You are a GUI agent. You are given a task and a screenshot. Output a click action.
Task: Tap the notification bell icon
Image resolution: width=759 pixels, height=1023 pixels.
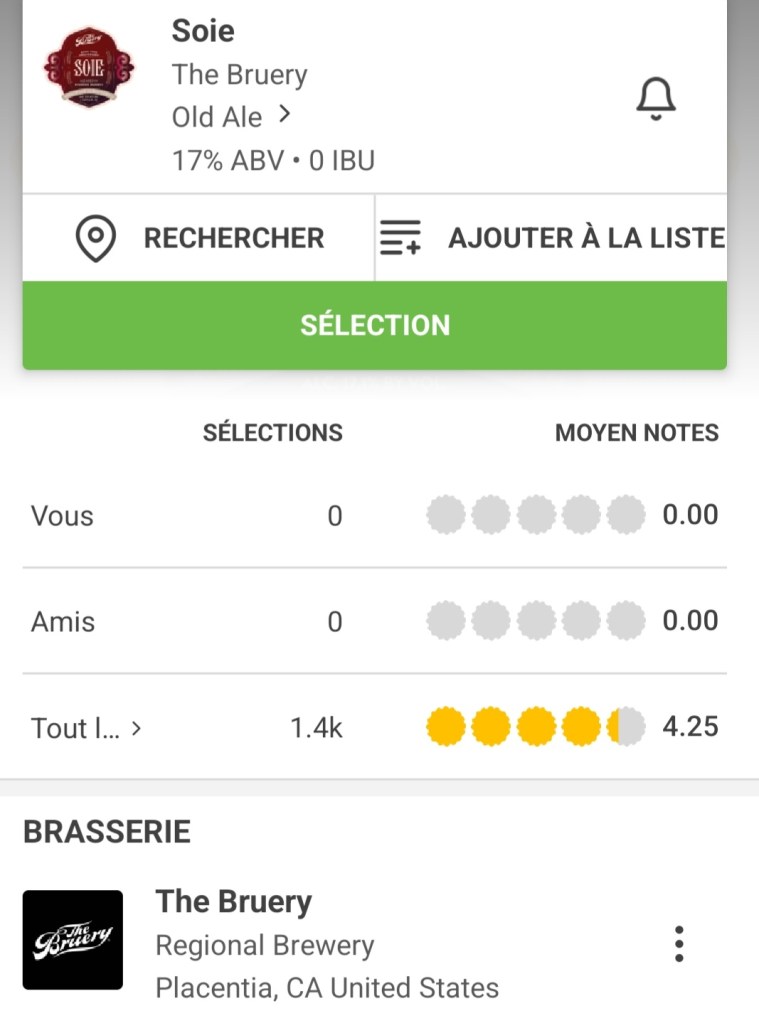[656, 98]
